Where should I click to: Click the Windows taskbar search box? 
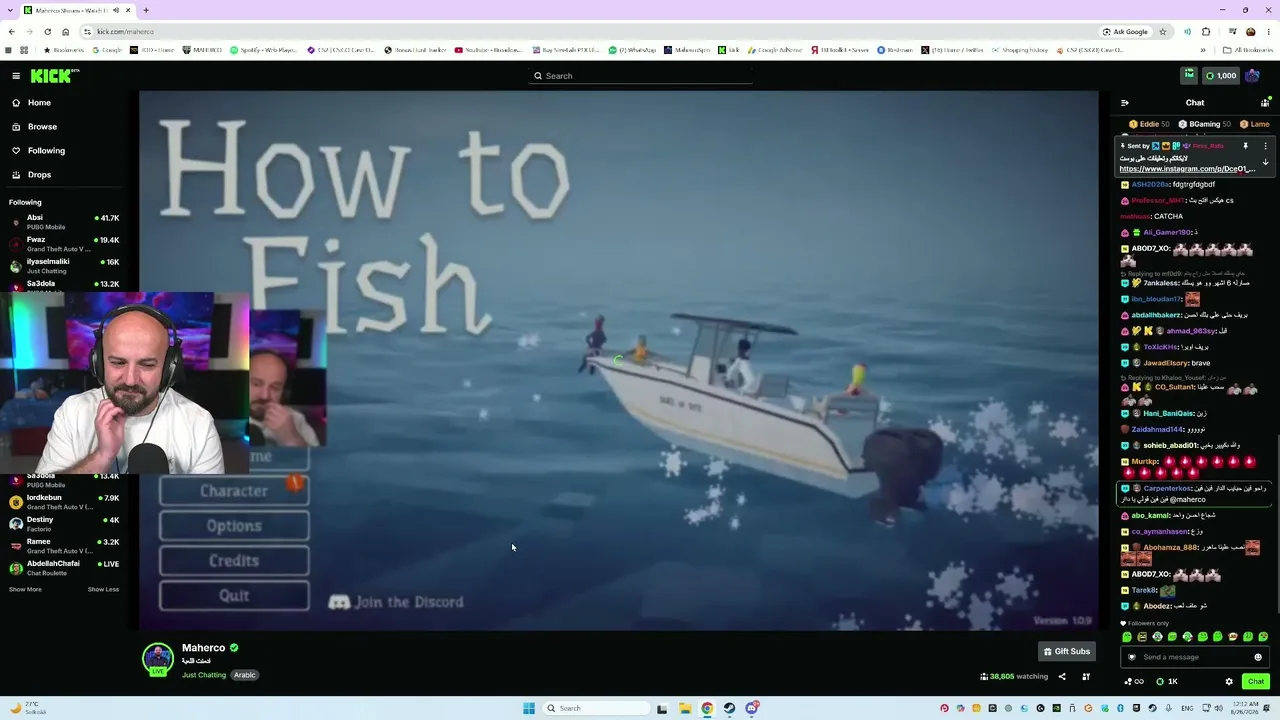597,709
